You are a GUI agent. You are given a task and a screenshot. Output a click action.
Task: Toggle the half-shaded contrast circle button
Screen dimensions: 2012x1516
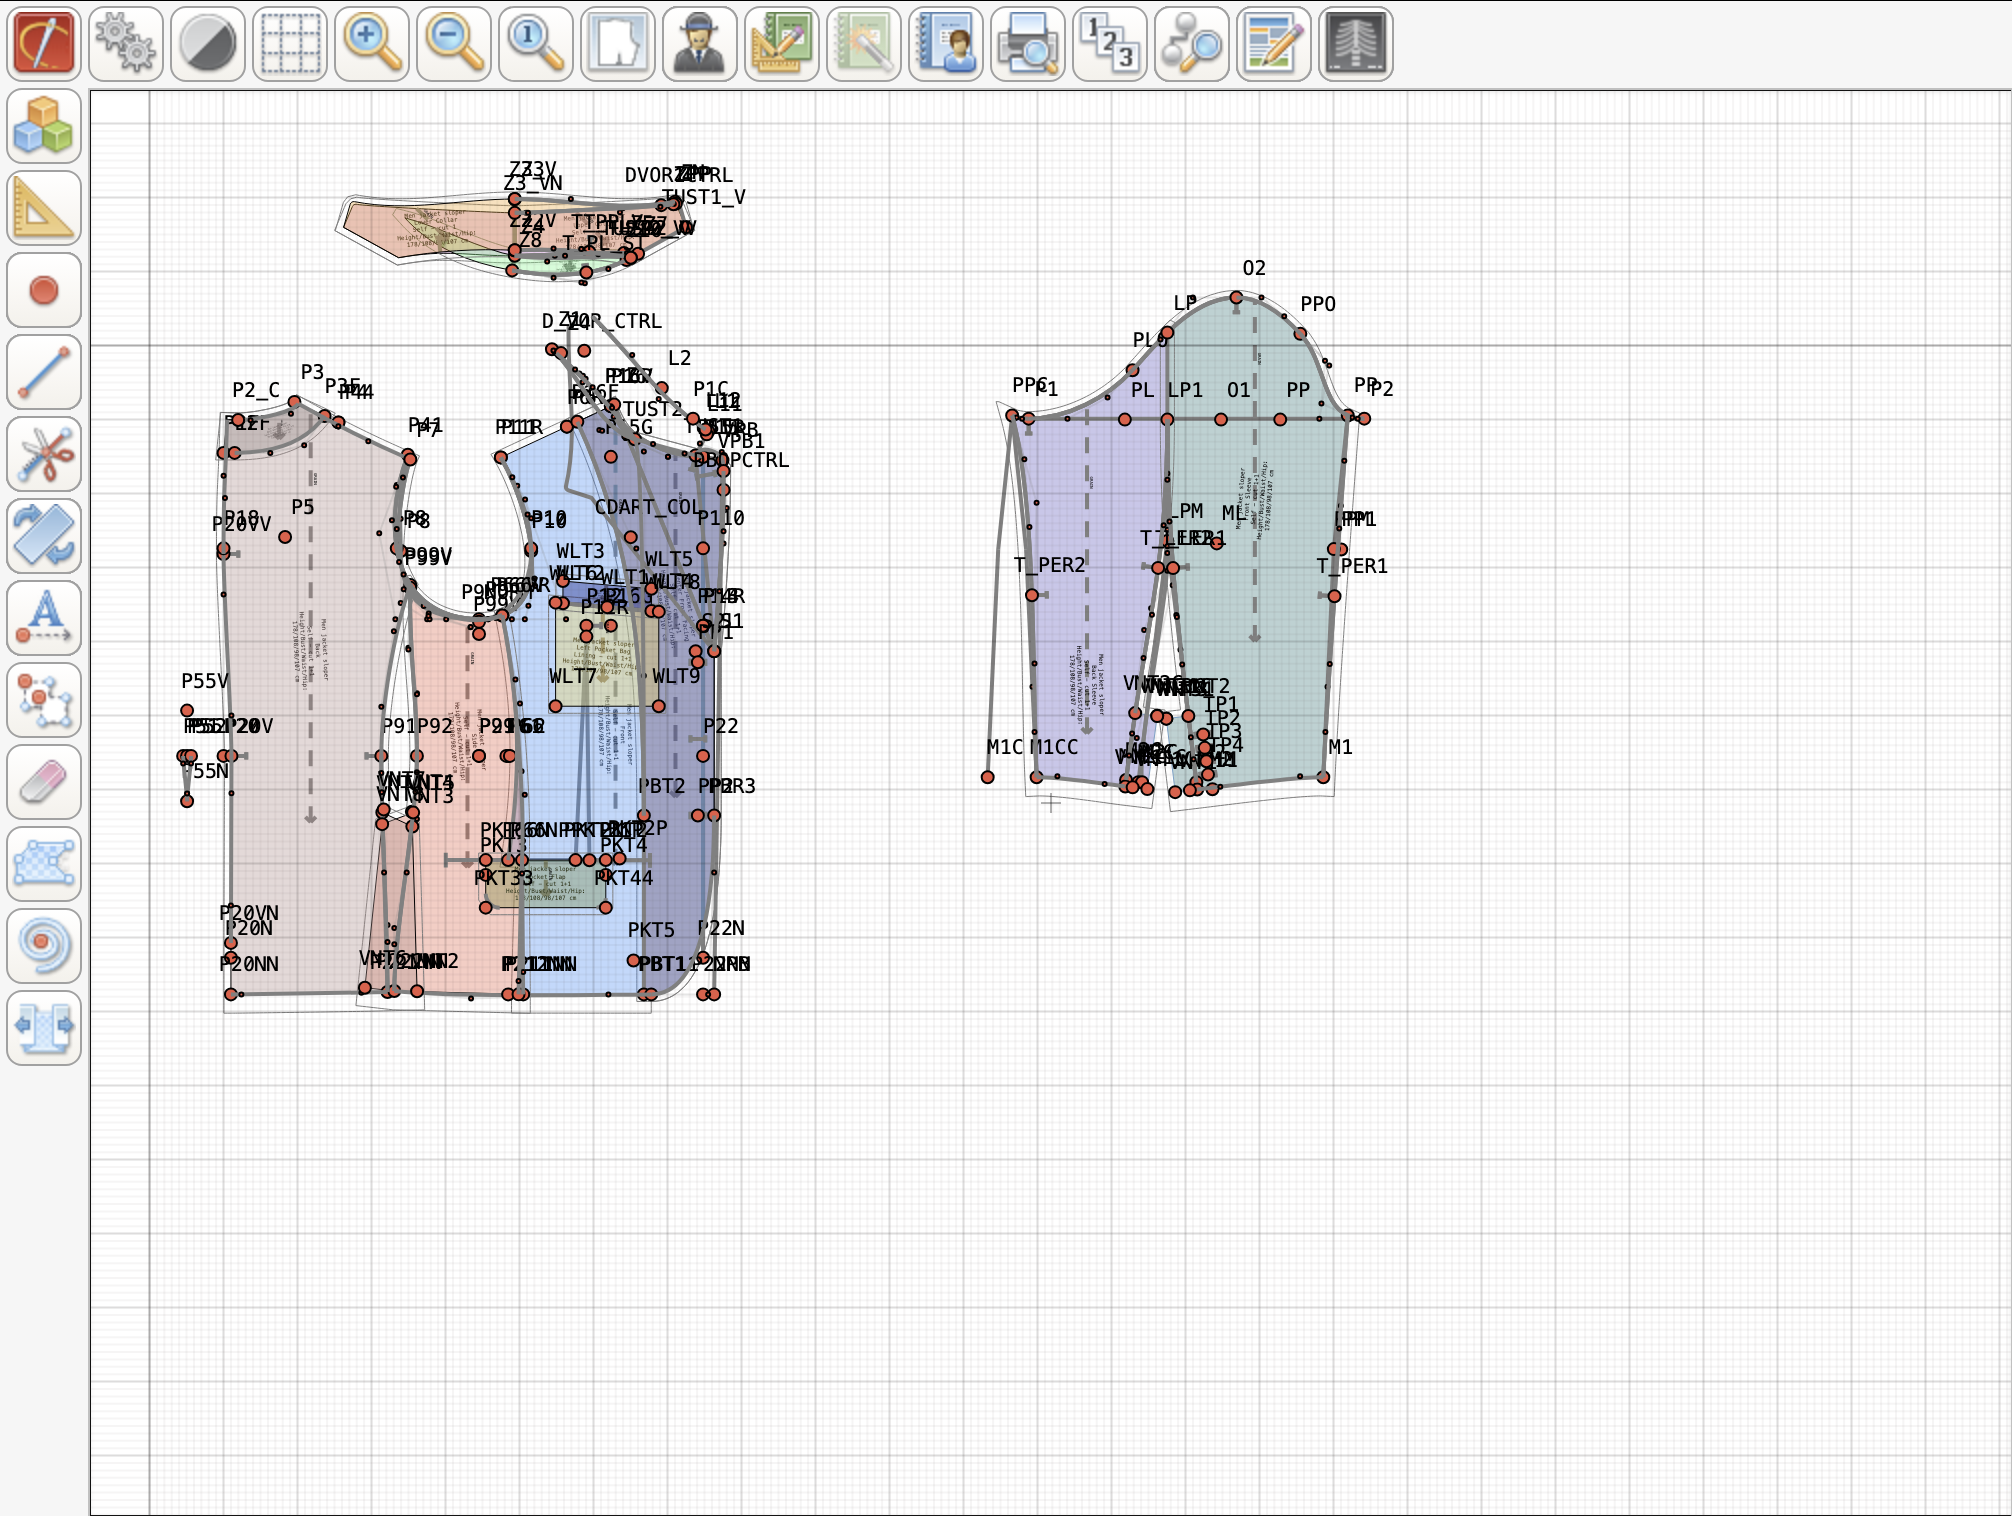(208, 44)
